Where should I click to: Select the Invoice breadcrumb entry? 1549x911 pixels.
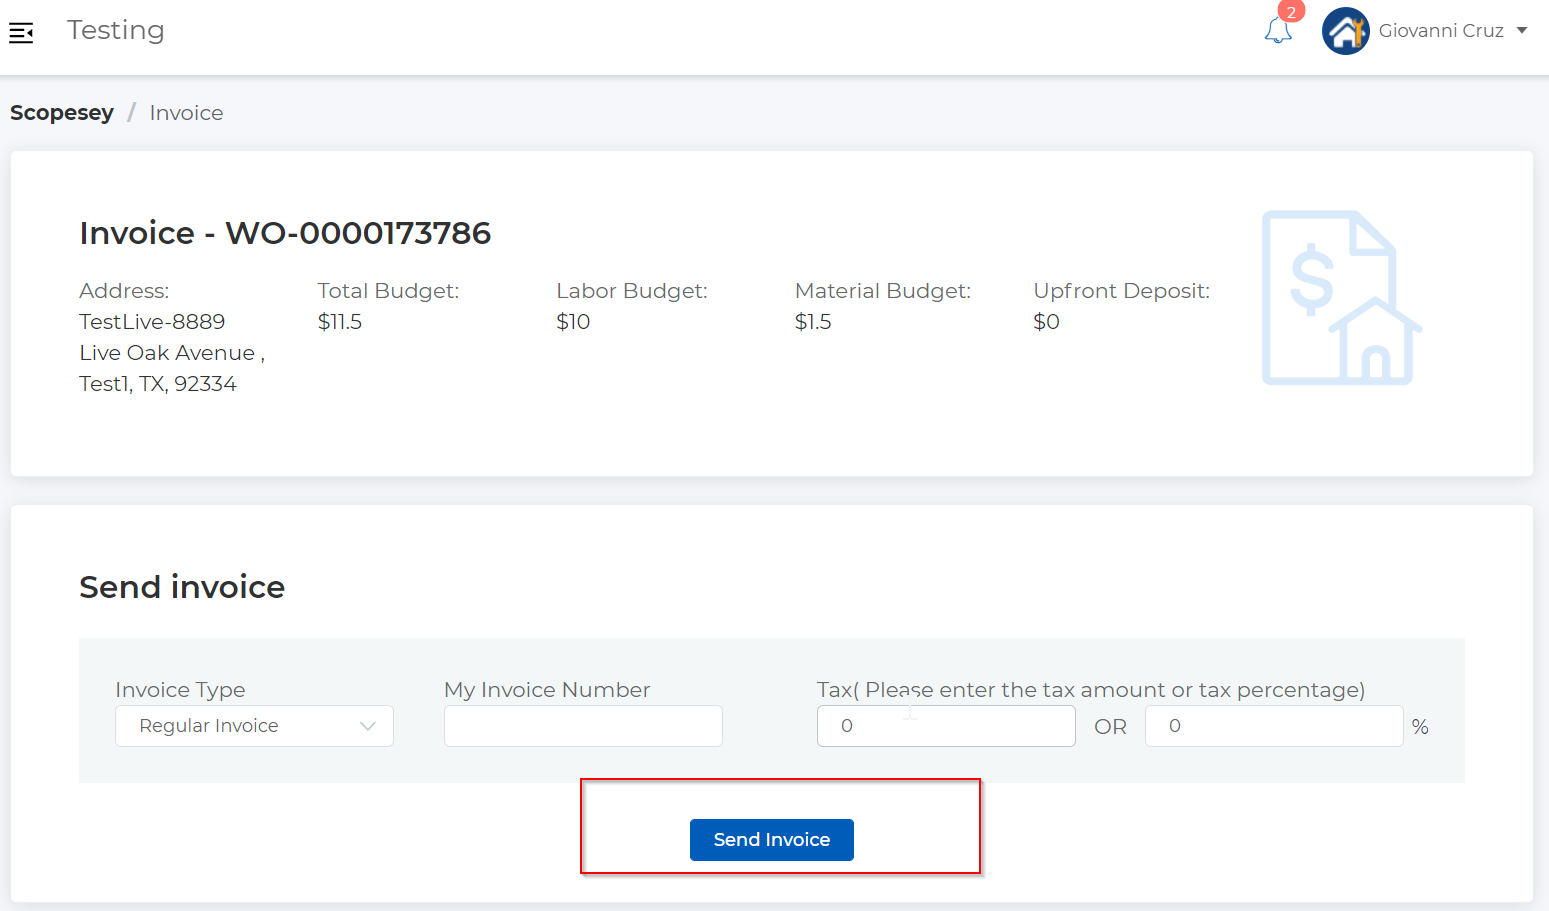click(x=186, y=112)
